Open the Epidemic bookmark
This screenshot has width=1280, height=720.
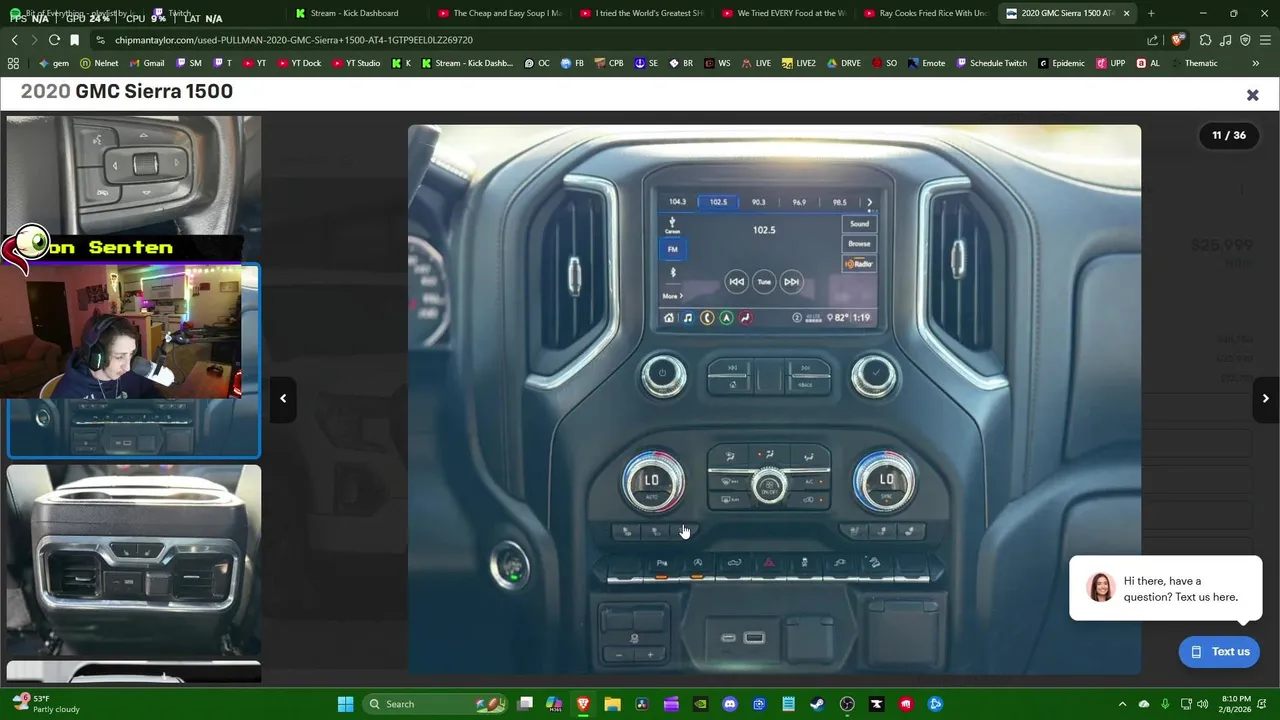[1061, 63]
